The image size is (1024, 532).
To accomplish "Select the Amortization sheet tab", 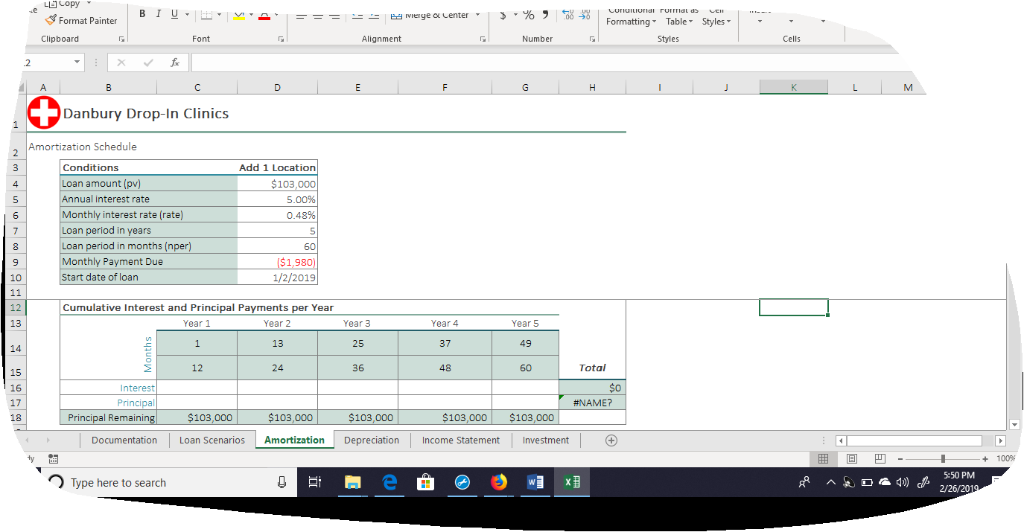I will [x=295, y=441].
